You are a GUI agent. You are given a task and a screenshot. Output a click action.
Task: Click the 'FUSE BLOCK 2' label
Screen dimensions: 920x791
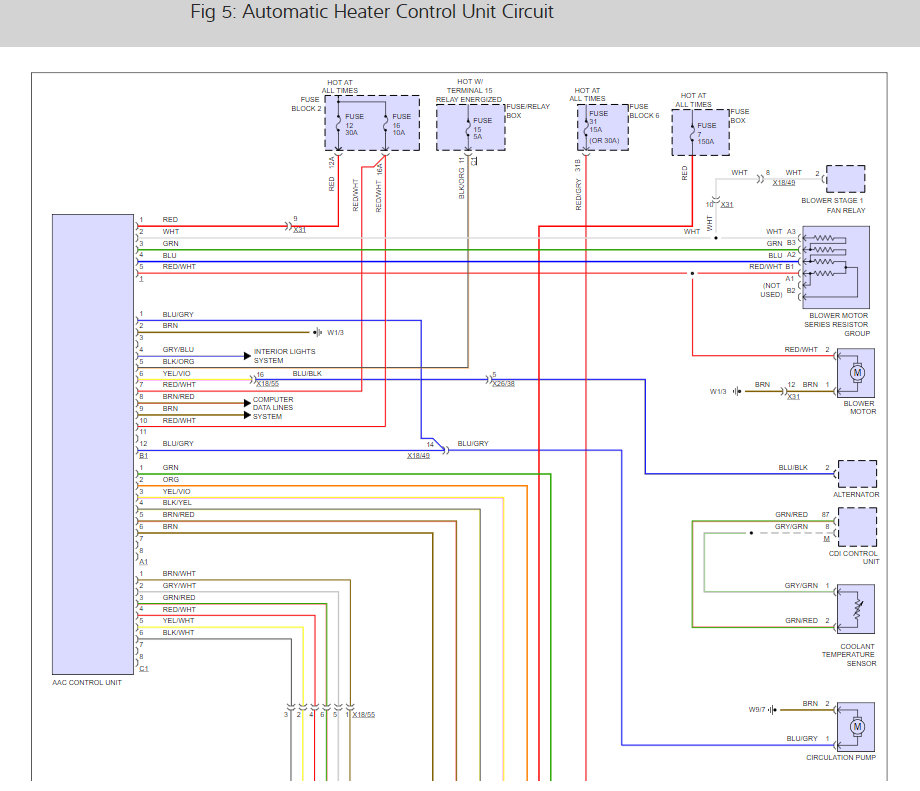click(x=307, y=104)
